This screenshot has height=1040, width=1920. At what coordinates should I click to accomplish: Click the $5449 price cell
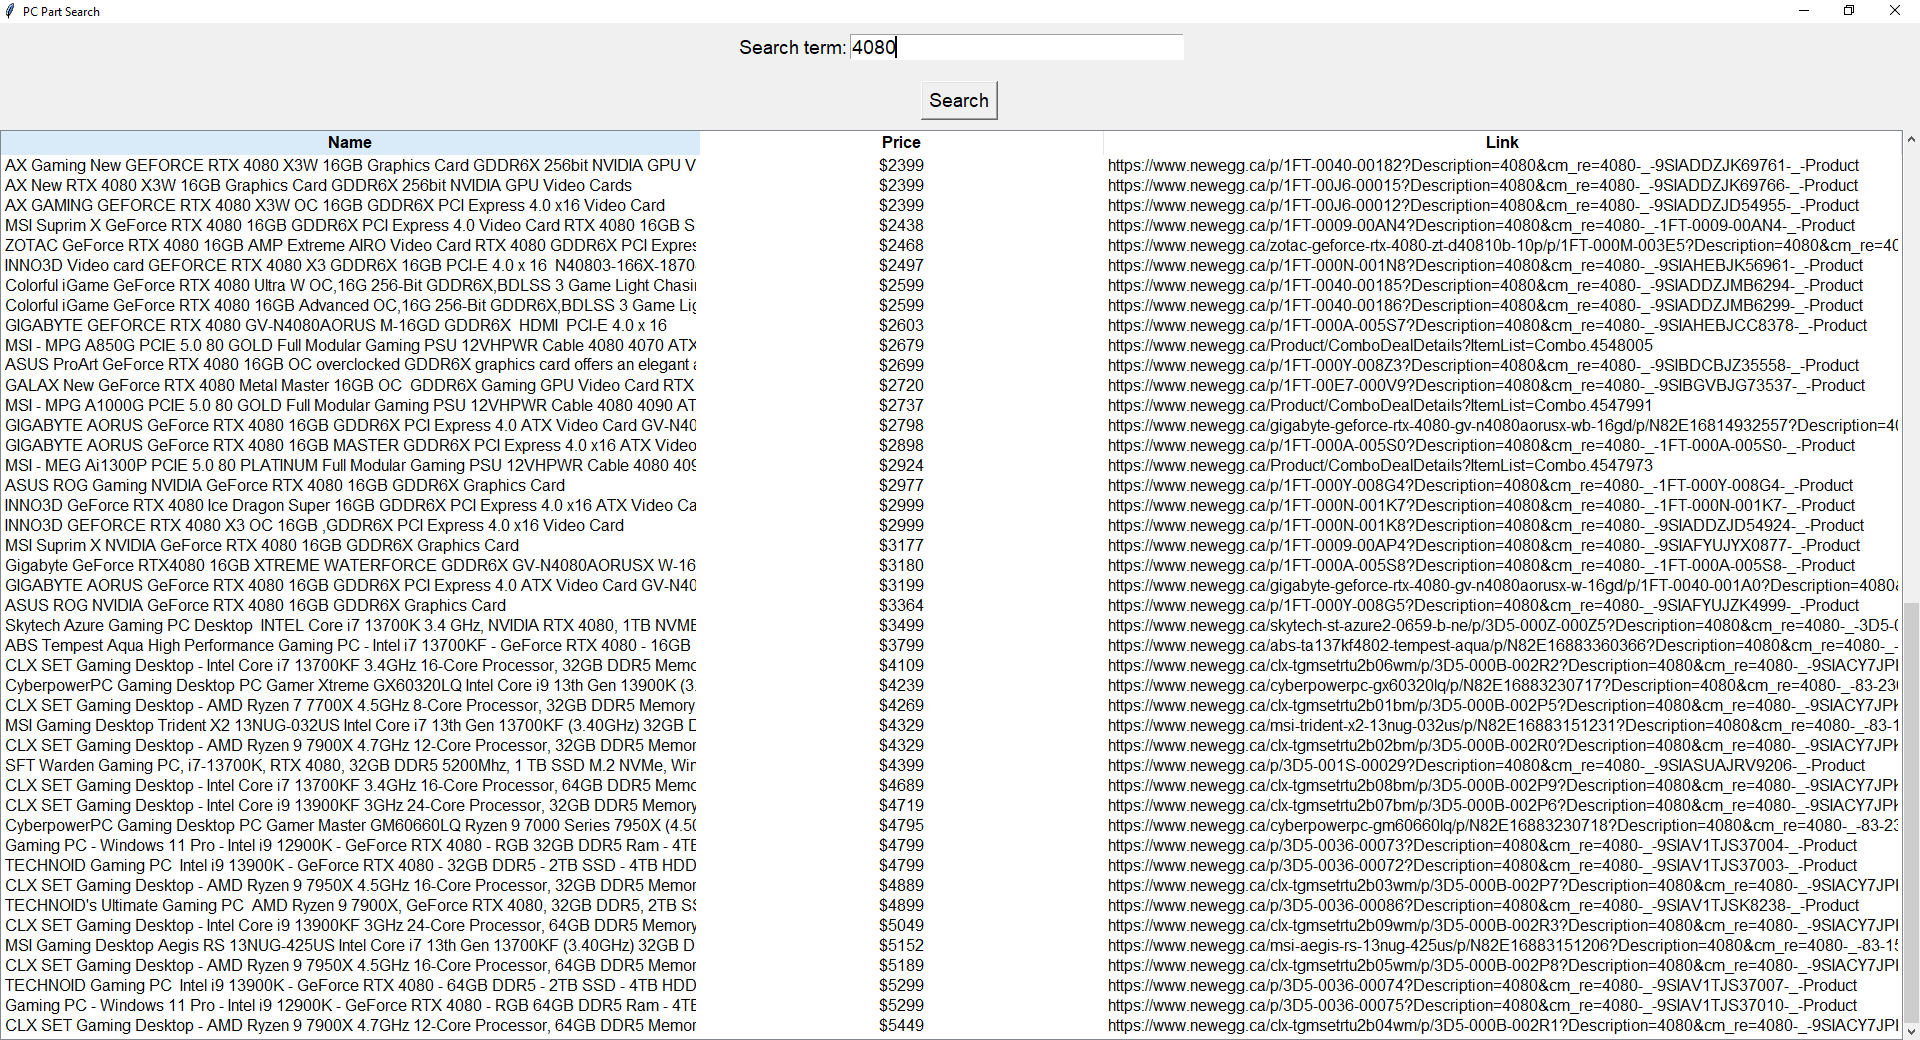(x=901, y=1025)
